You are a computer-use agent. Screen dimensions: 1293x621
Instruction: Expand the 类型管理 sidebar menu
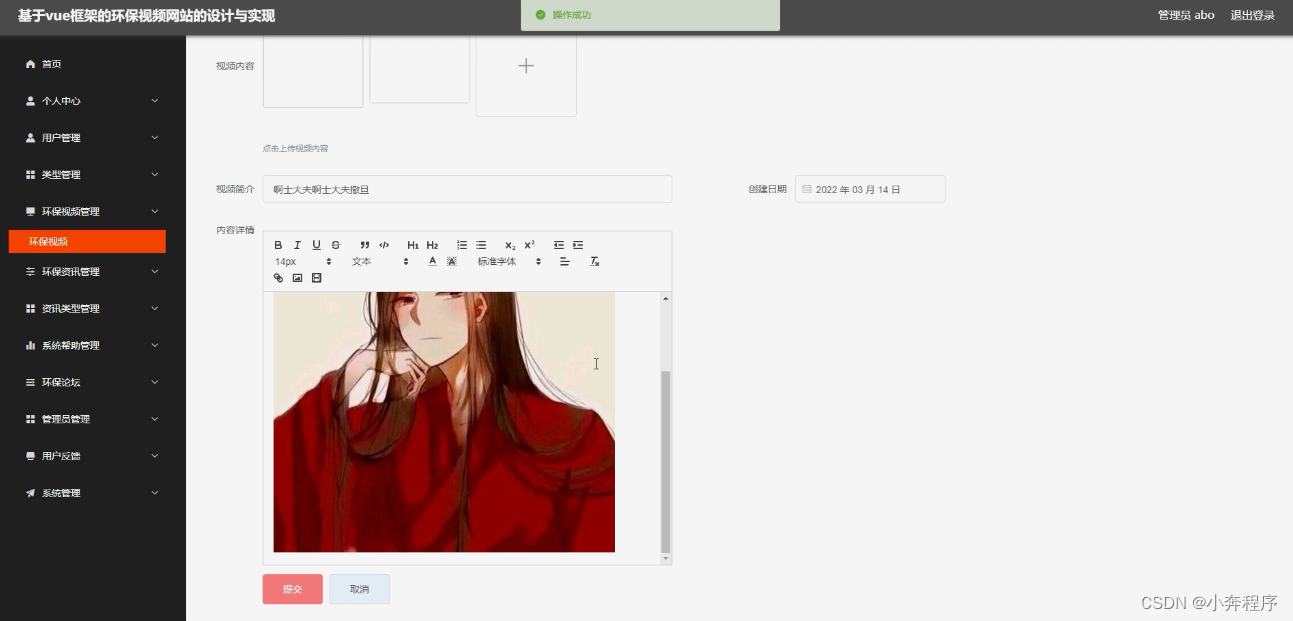(93, 175)
